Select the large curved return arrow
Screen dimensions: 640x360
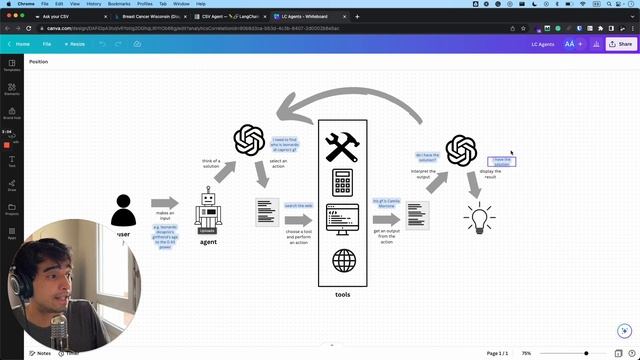tap(349, 106)
